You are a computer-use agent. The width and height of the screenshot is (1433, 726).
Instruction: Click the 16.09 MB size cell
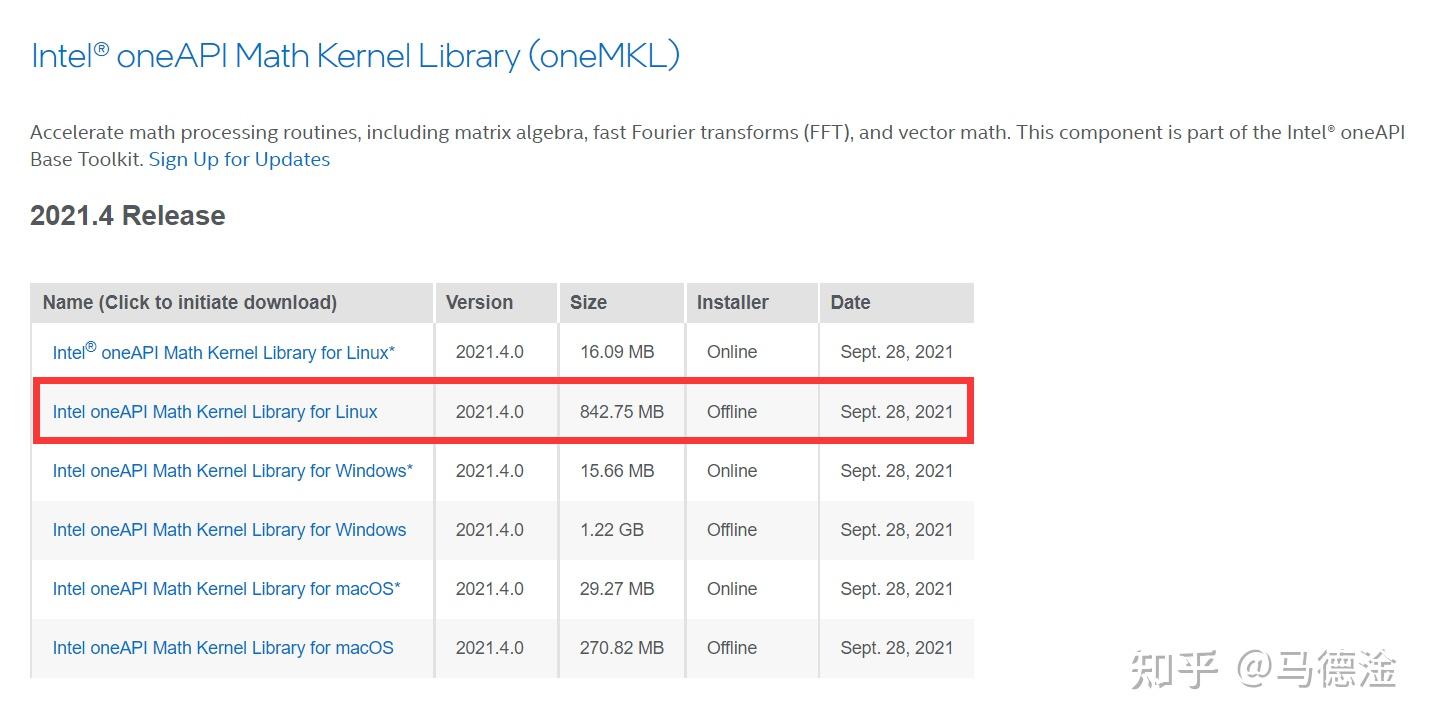pos(616,352)
